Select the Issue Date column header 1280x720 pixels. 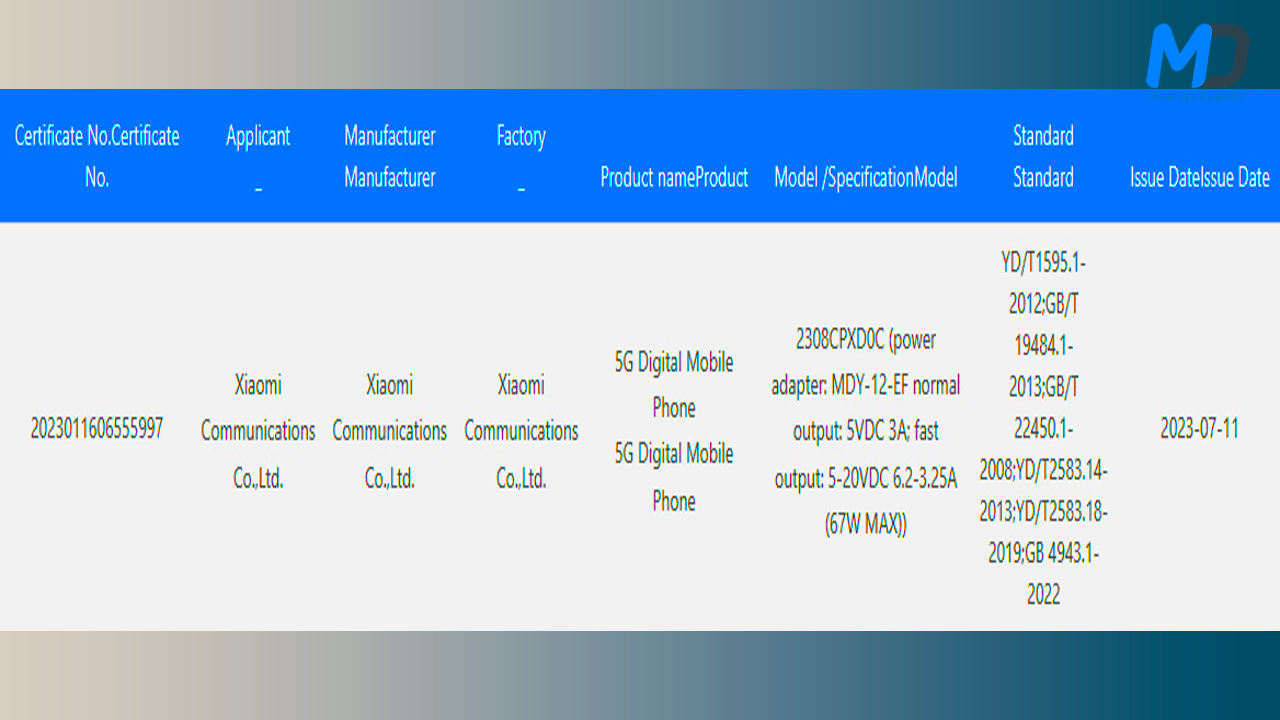point(1199,178)
